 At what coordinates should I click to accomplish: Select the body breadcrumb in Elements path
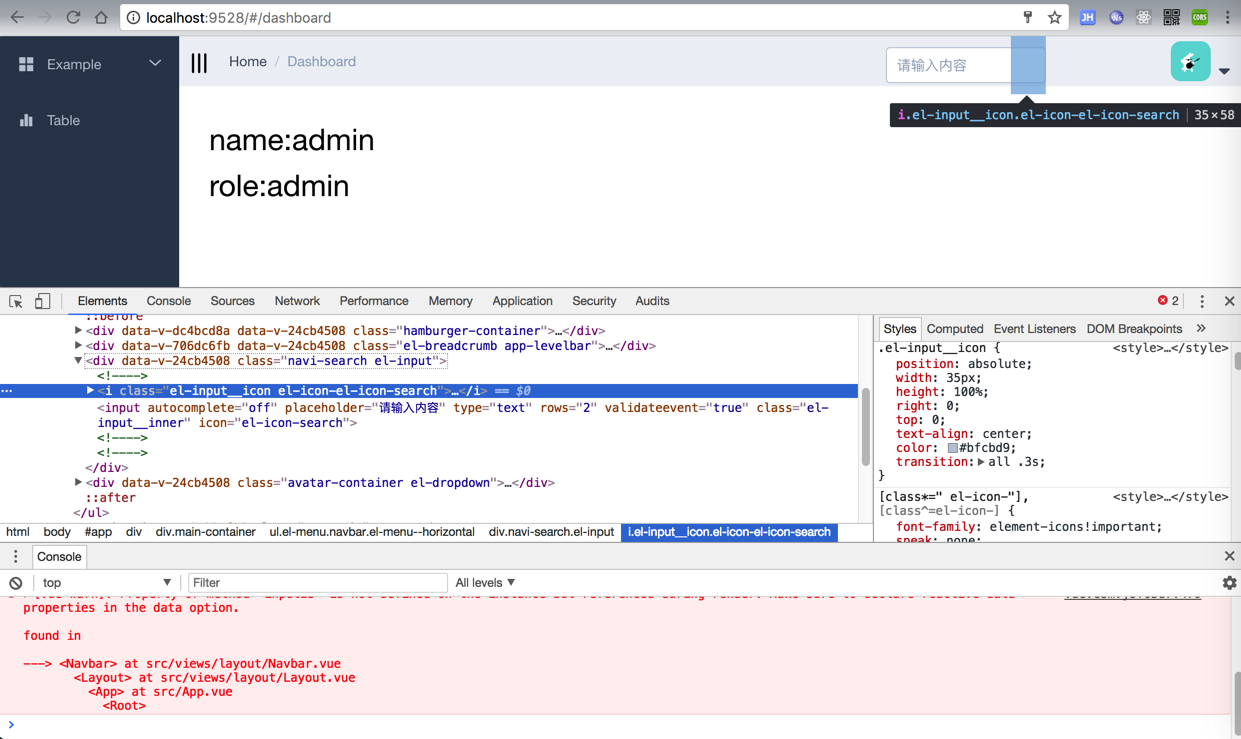point(57,532)
